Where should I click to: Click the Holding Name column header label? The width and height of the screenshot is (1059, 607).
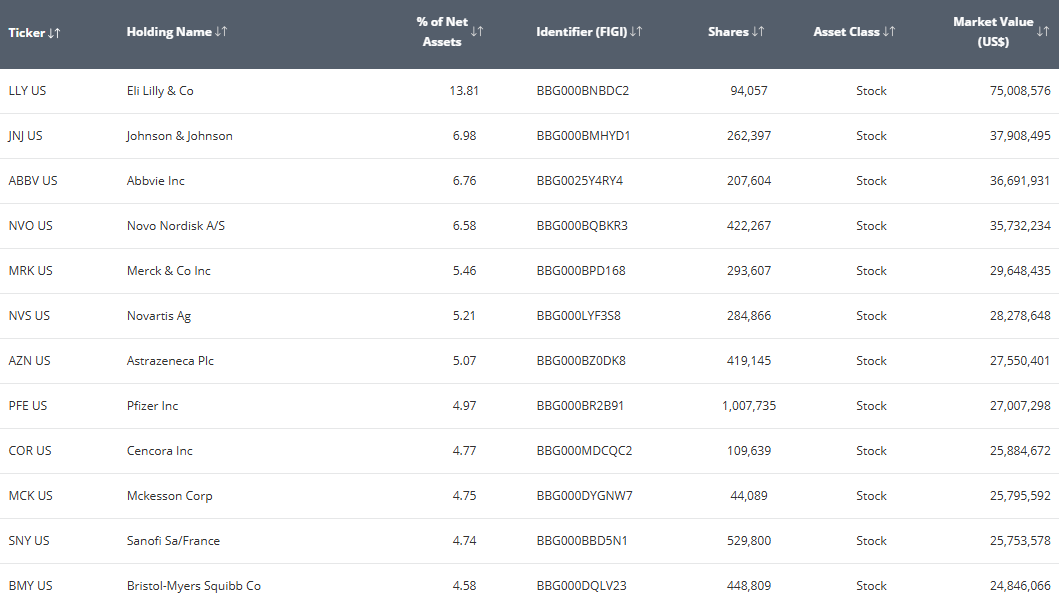pyautogui.click(x=170, y=32)
